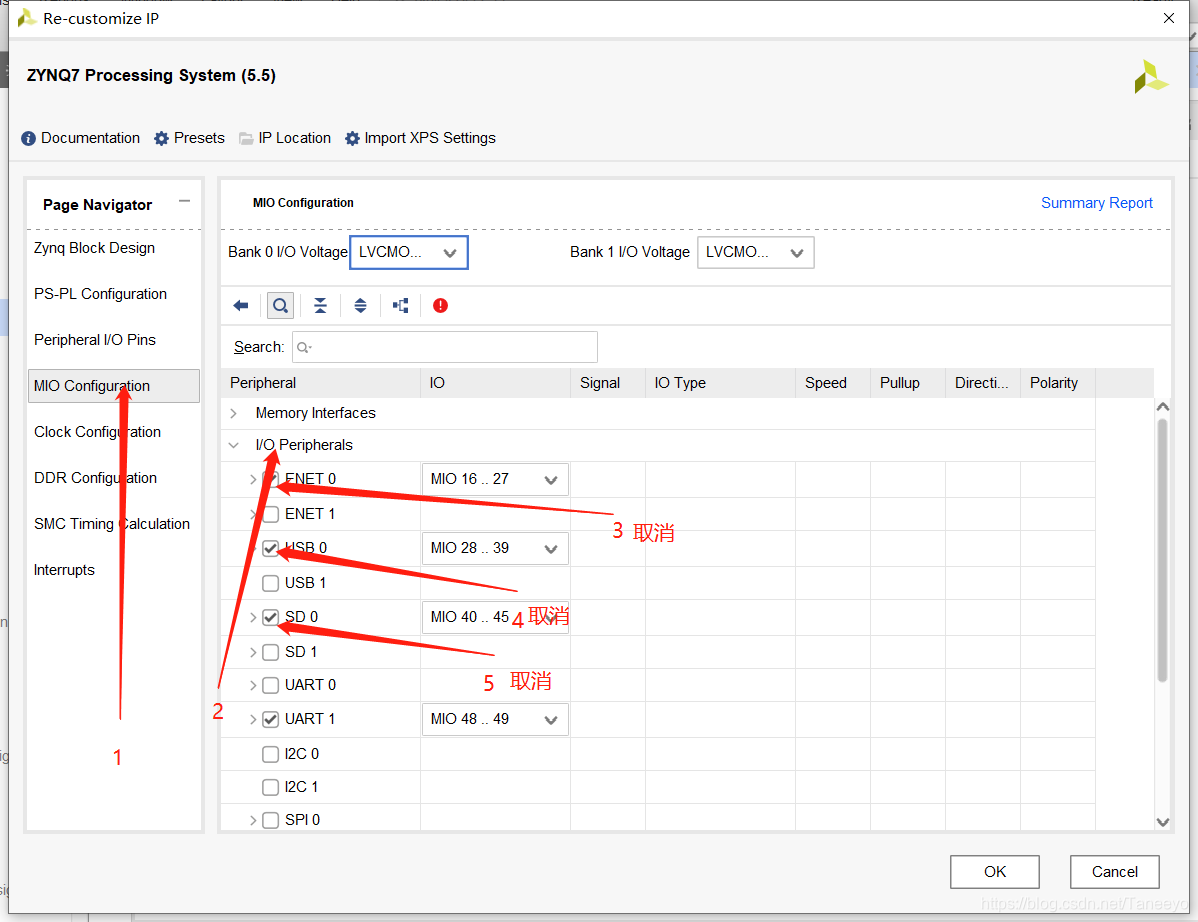Expand the SD 1 row
This screenshot has height=922, width=1198.
tap(253, 652)
